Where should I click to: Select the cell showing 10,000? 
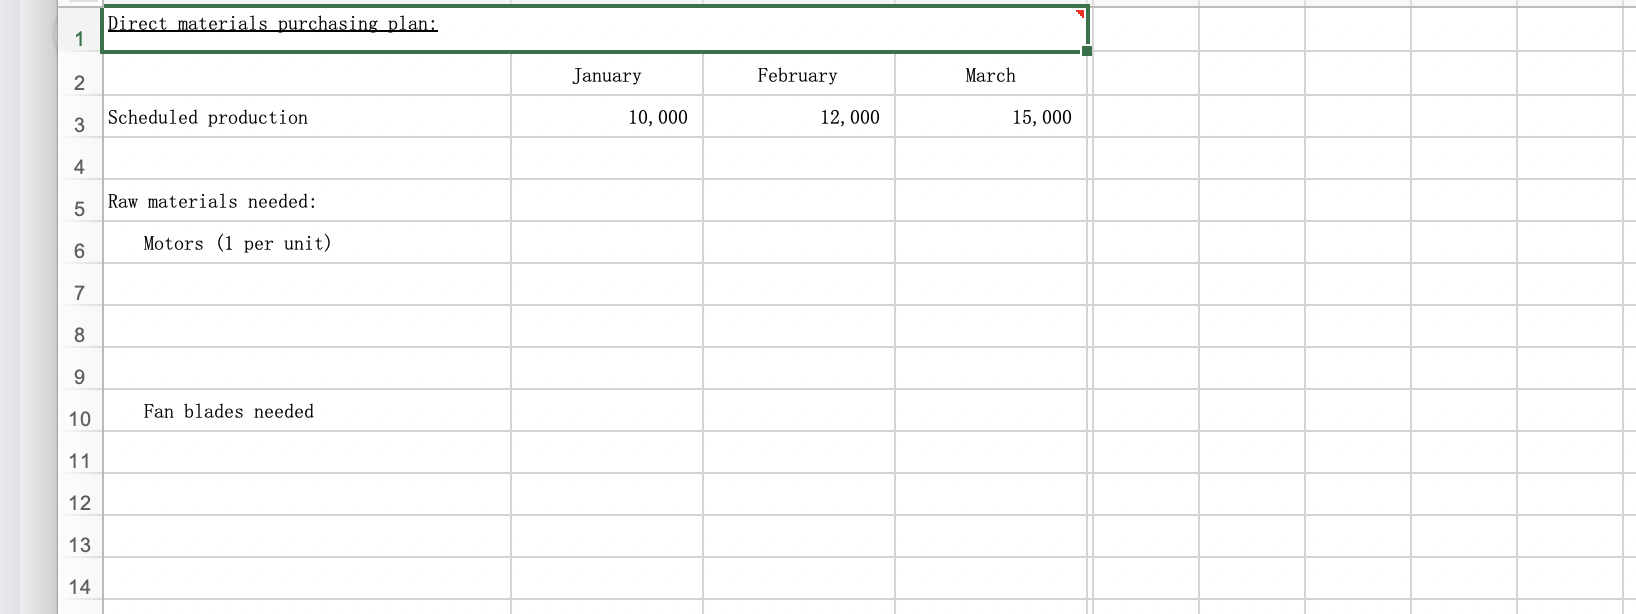pos(607,117)
